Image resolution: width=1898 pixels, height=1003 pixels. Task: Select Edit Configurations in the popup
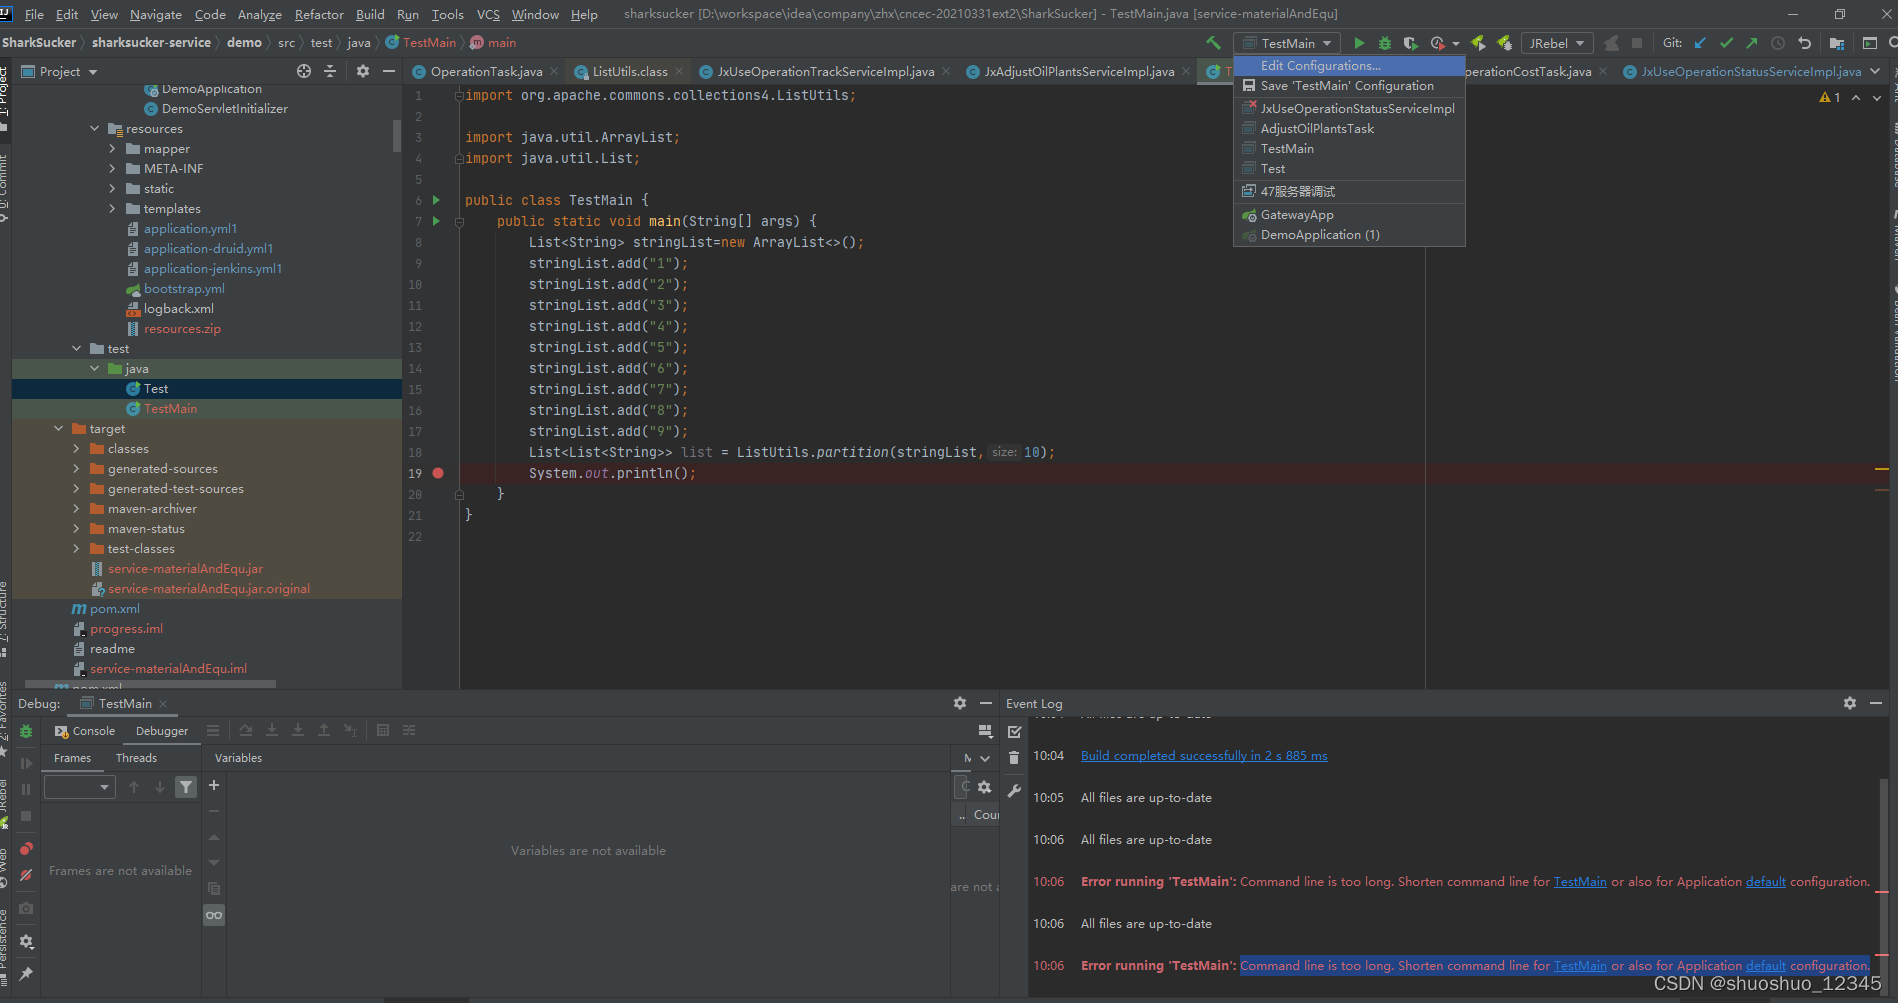pyautogui.click(x=1321, y=65)
